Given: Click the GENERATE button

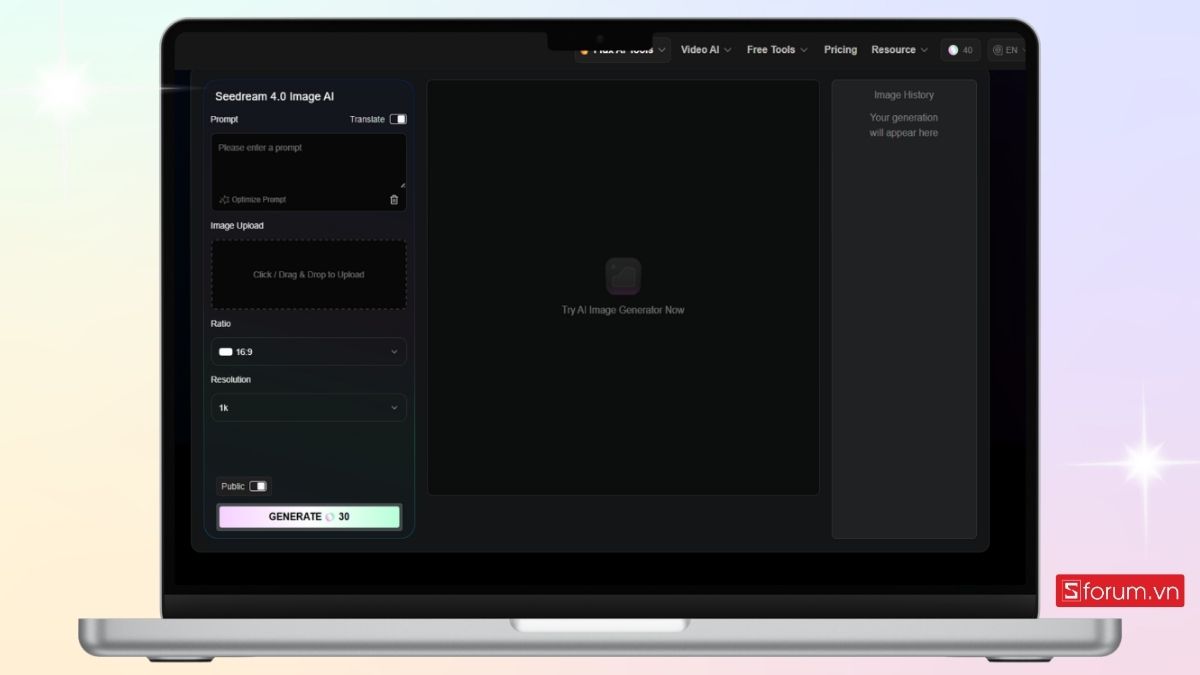Looking at the screenshot, I should (309, 517).
